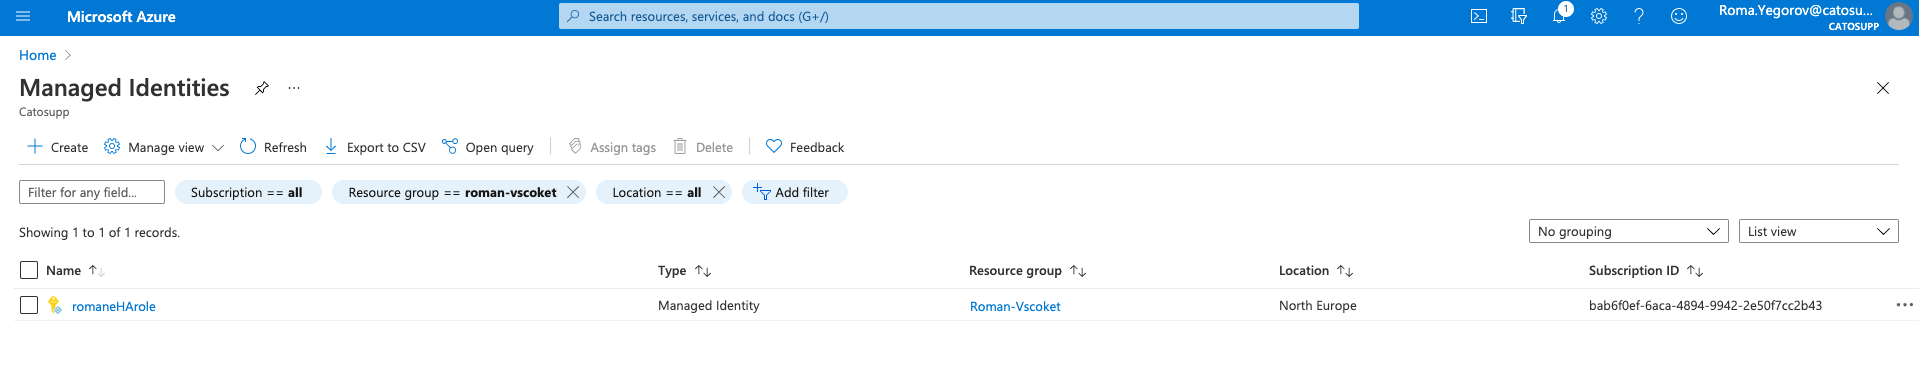Open the List view dropdown
This screenshot has height=368, width=1919.
click(1819, 231)
